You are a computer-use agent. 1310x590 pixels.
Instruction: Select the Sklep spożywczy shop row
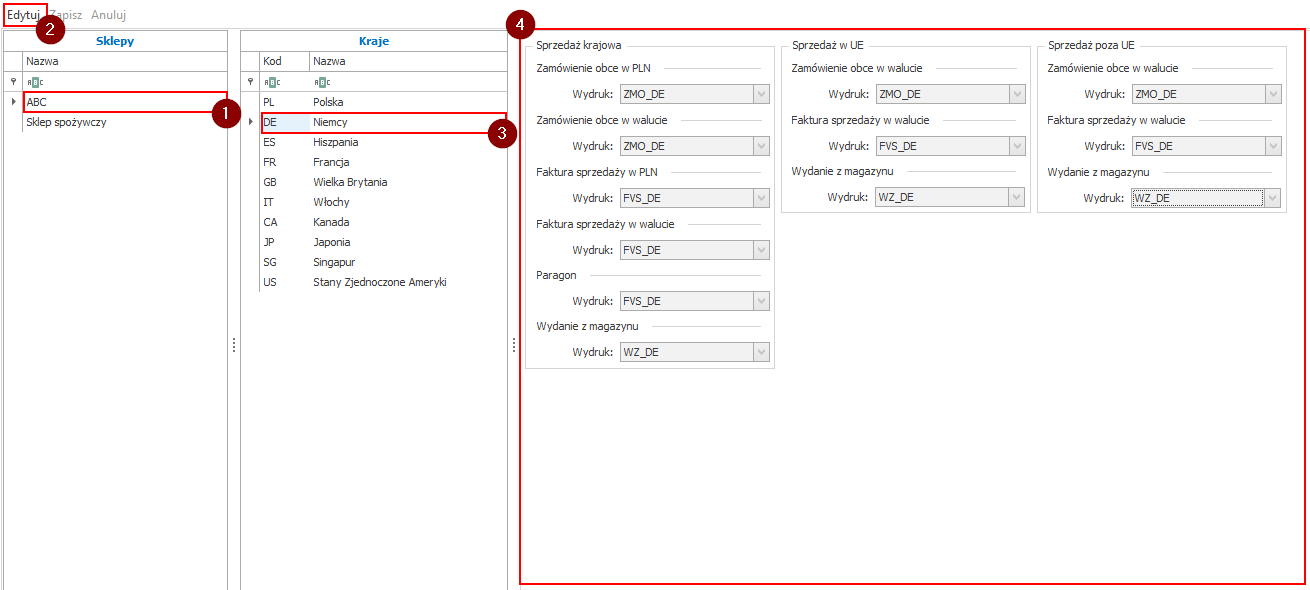[x=66, y=122]
